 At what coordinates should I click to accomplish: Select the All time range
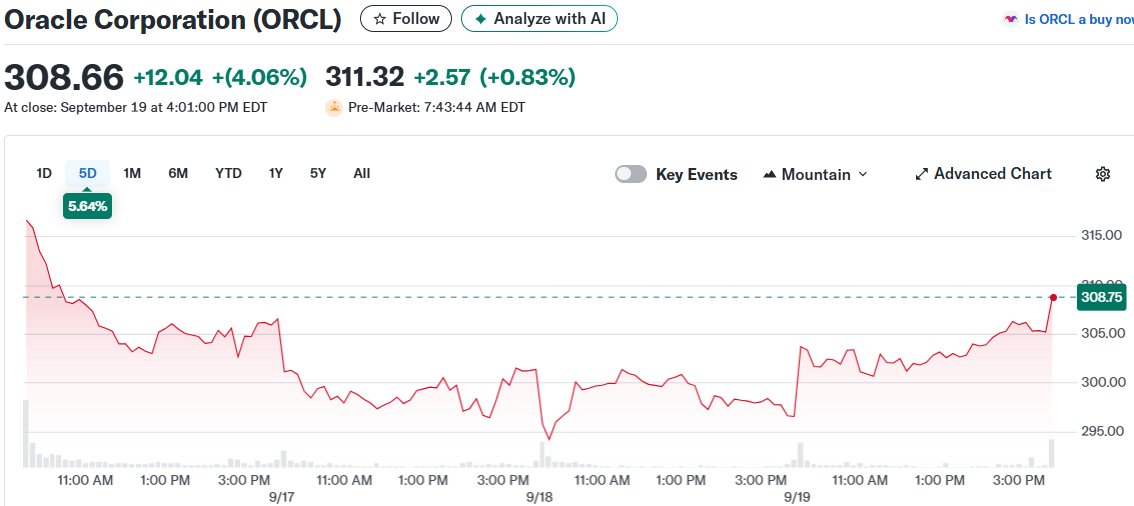tap(362, 173)
